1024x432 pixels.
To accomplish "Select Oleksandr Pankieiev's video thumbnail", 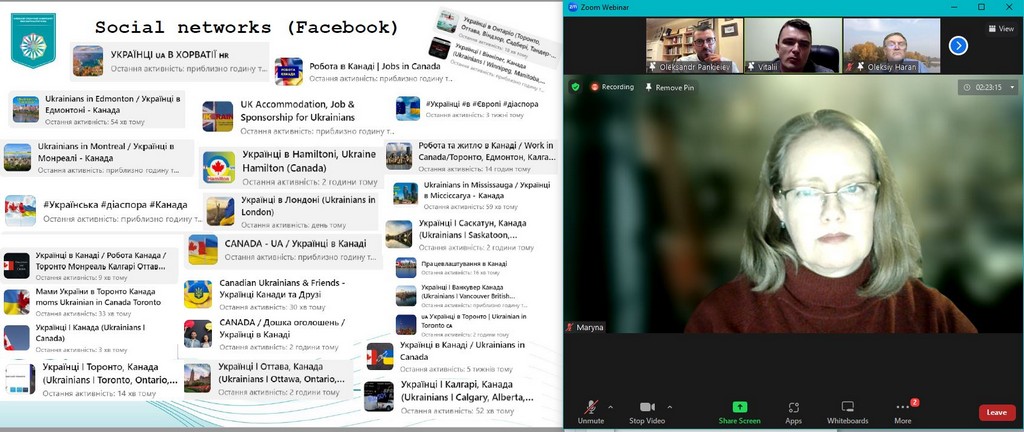I will pyautogui.click(x=693, y=45).
